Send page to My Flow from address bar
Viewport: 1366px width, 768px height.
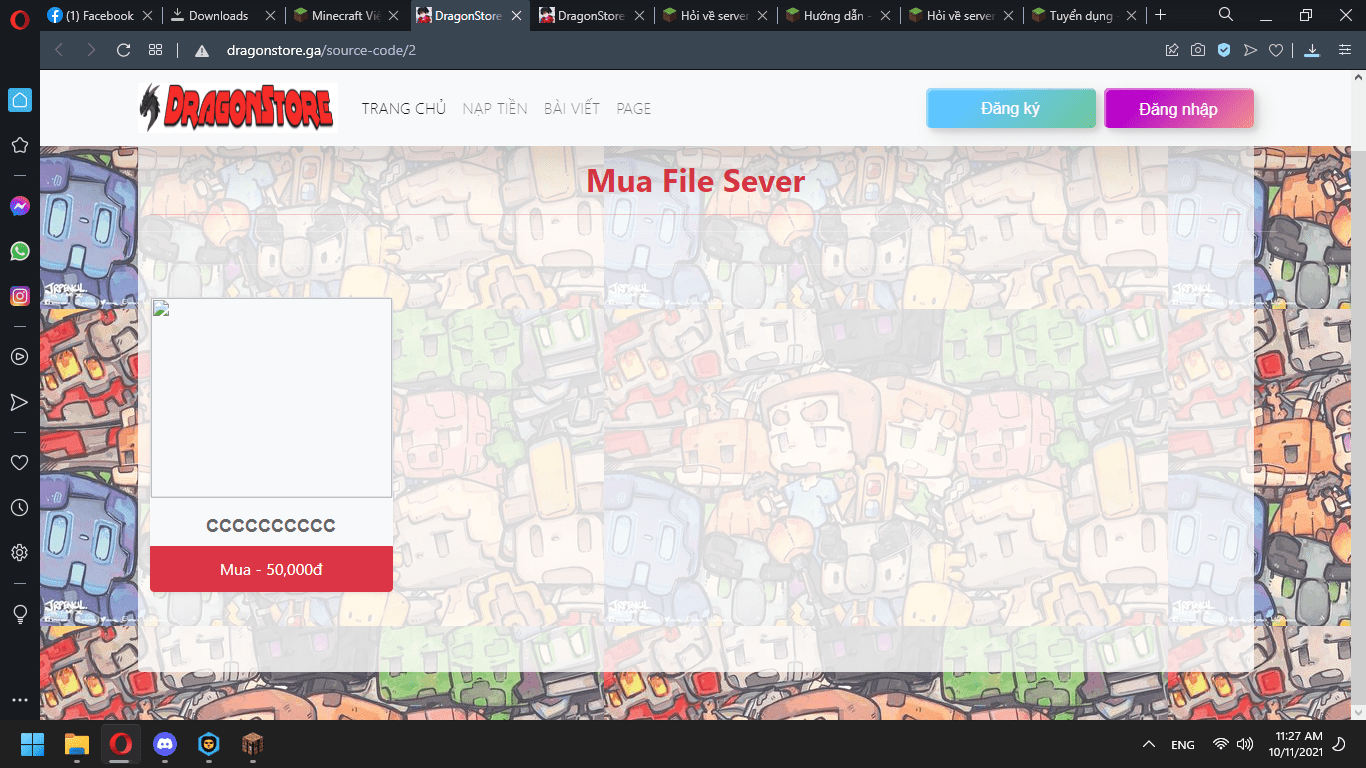pos(1250,50)
